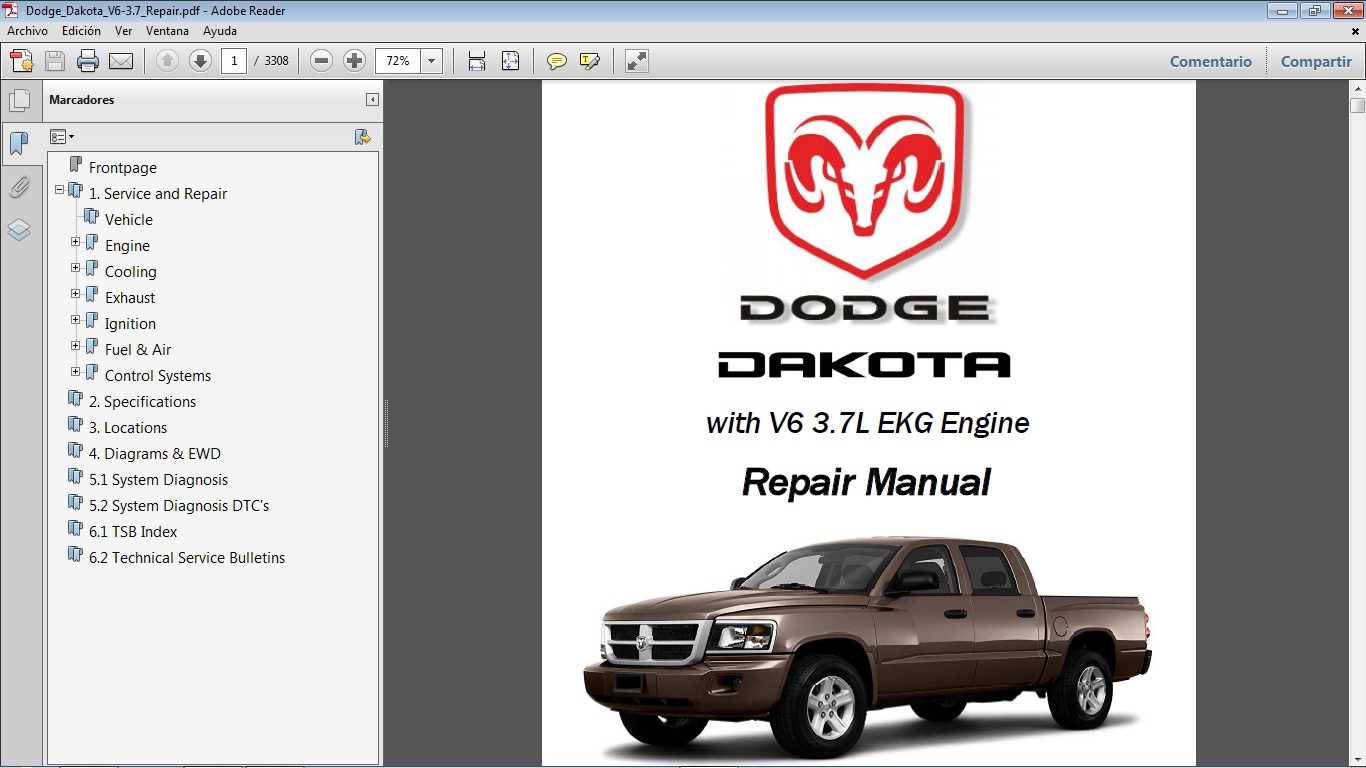Print the document with printer icon
This screenshot has width=1366, height=768.
pyautogui.click(x=88, y=61)
